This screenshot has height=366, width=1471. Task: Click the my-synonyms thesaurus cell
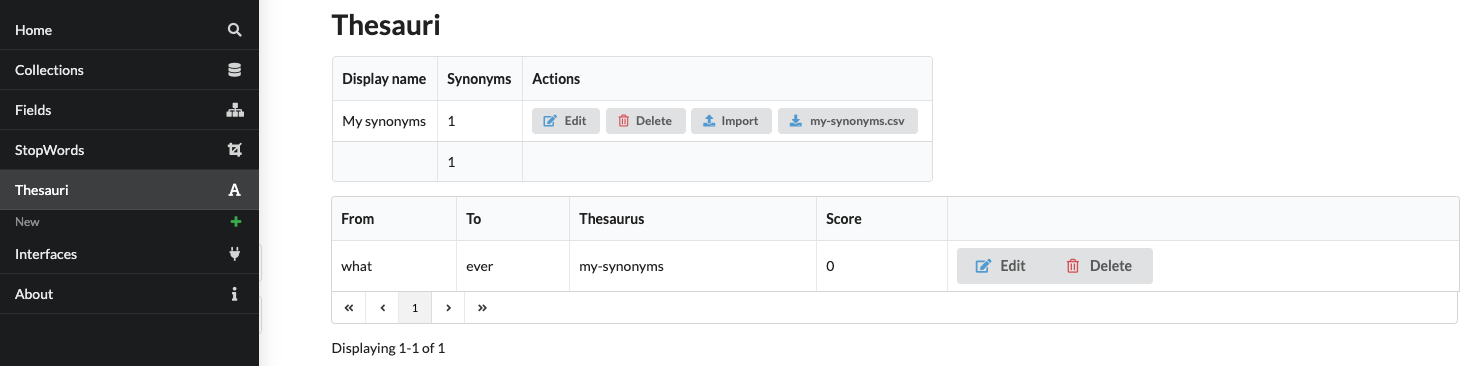tap(693, 266)
